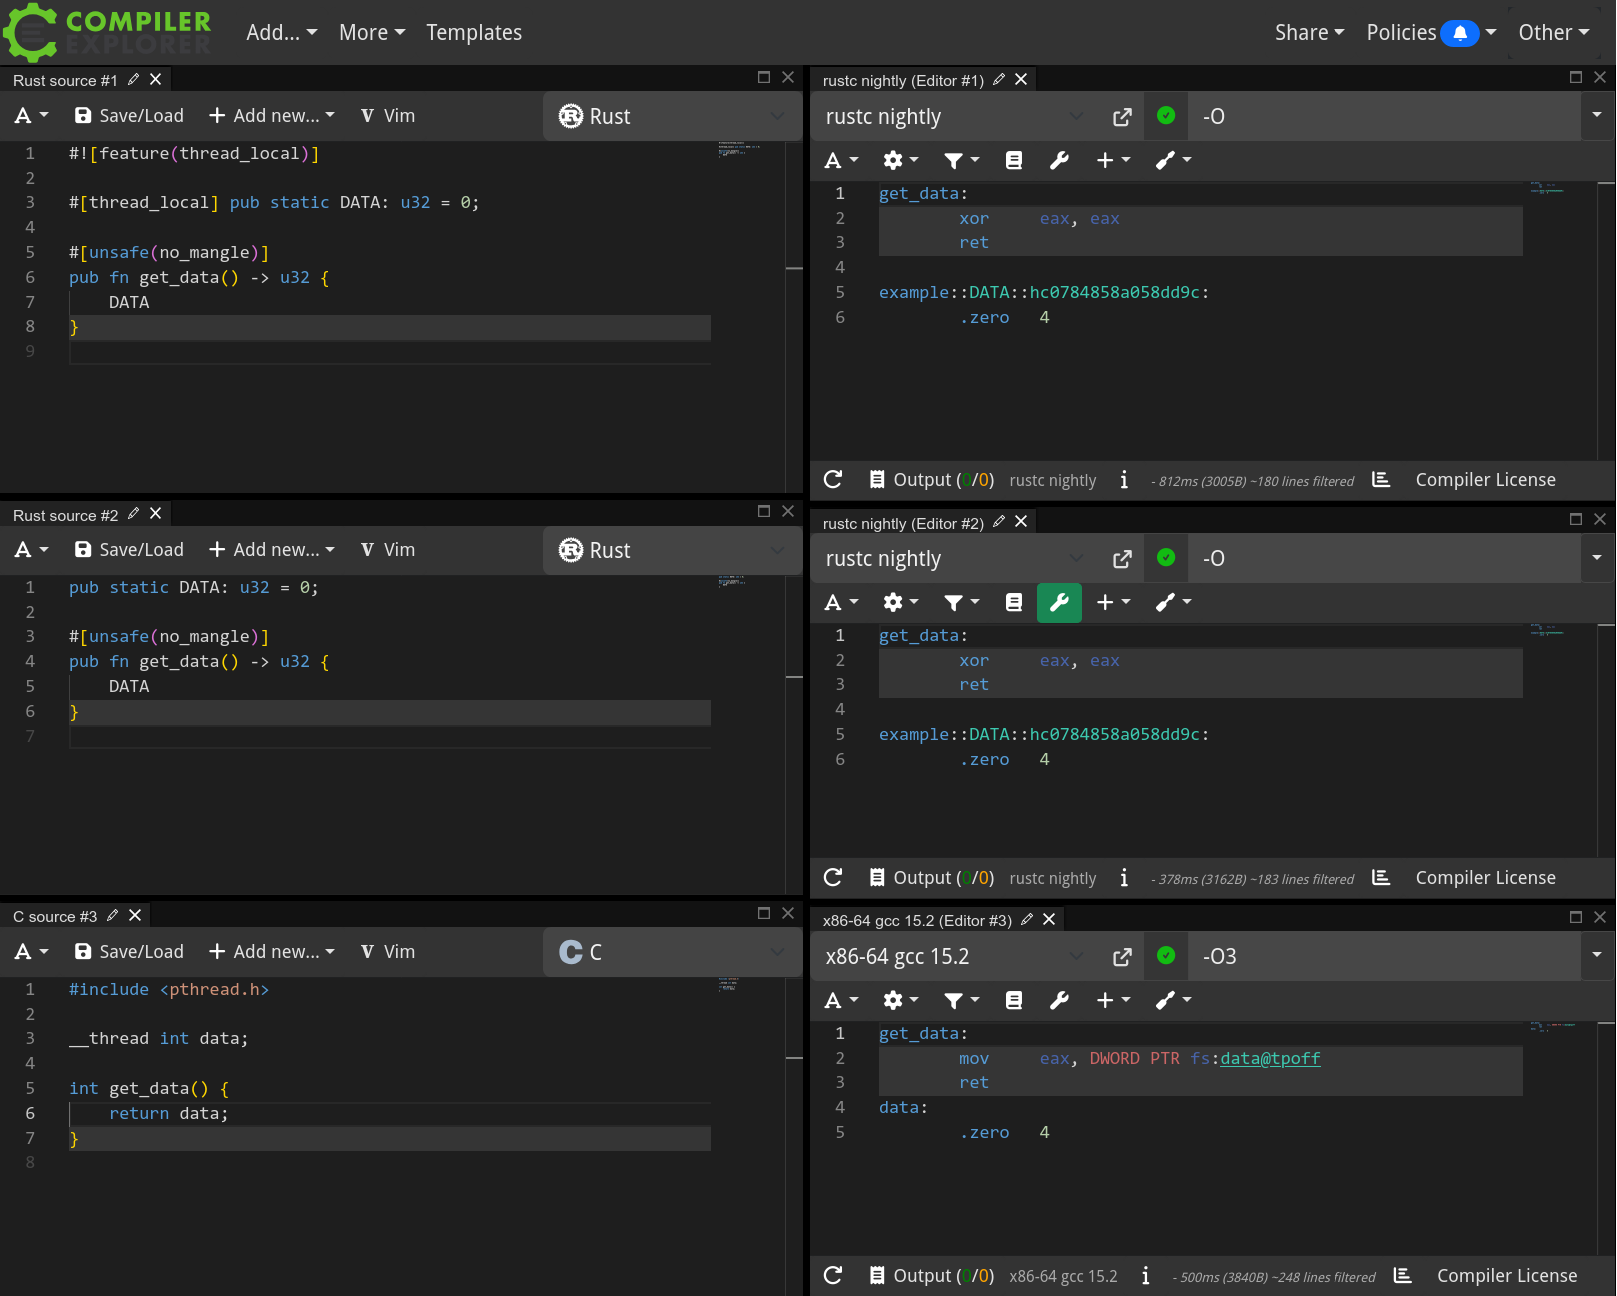Select the Rust source #2 tab
1617x1296 pixels.
coord(65,515)
